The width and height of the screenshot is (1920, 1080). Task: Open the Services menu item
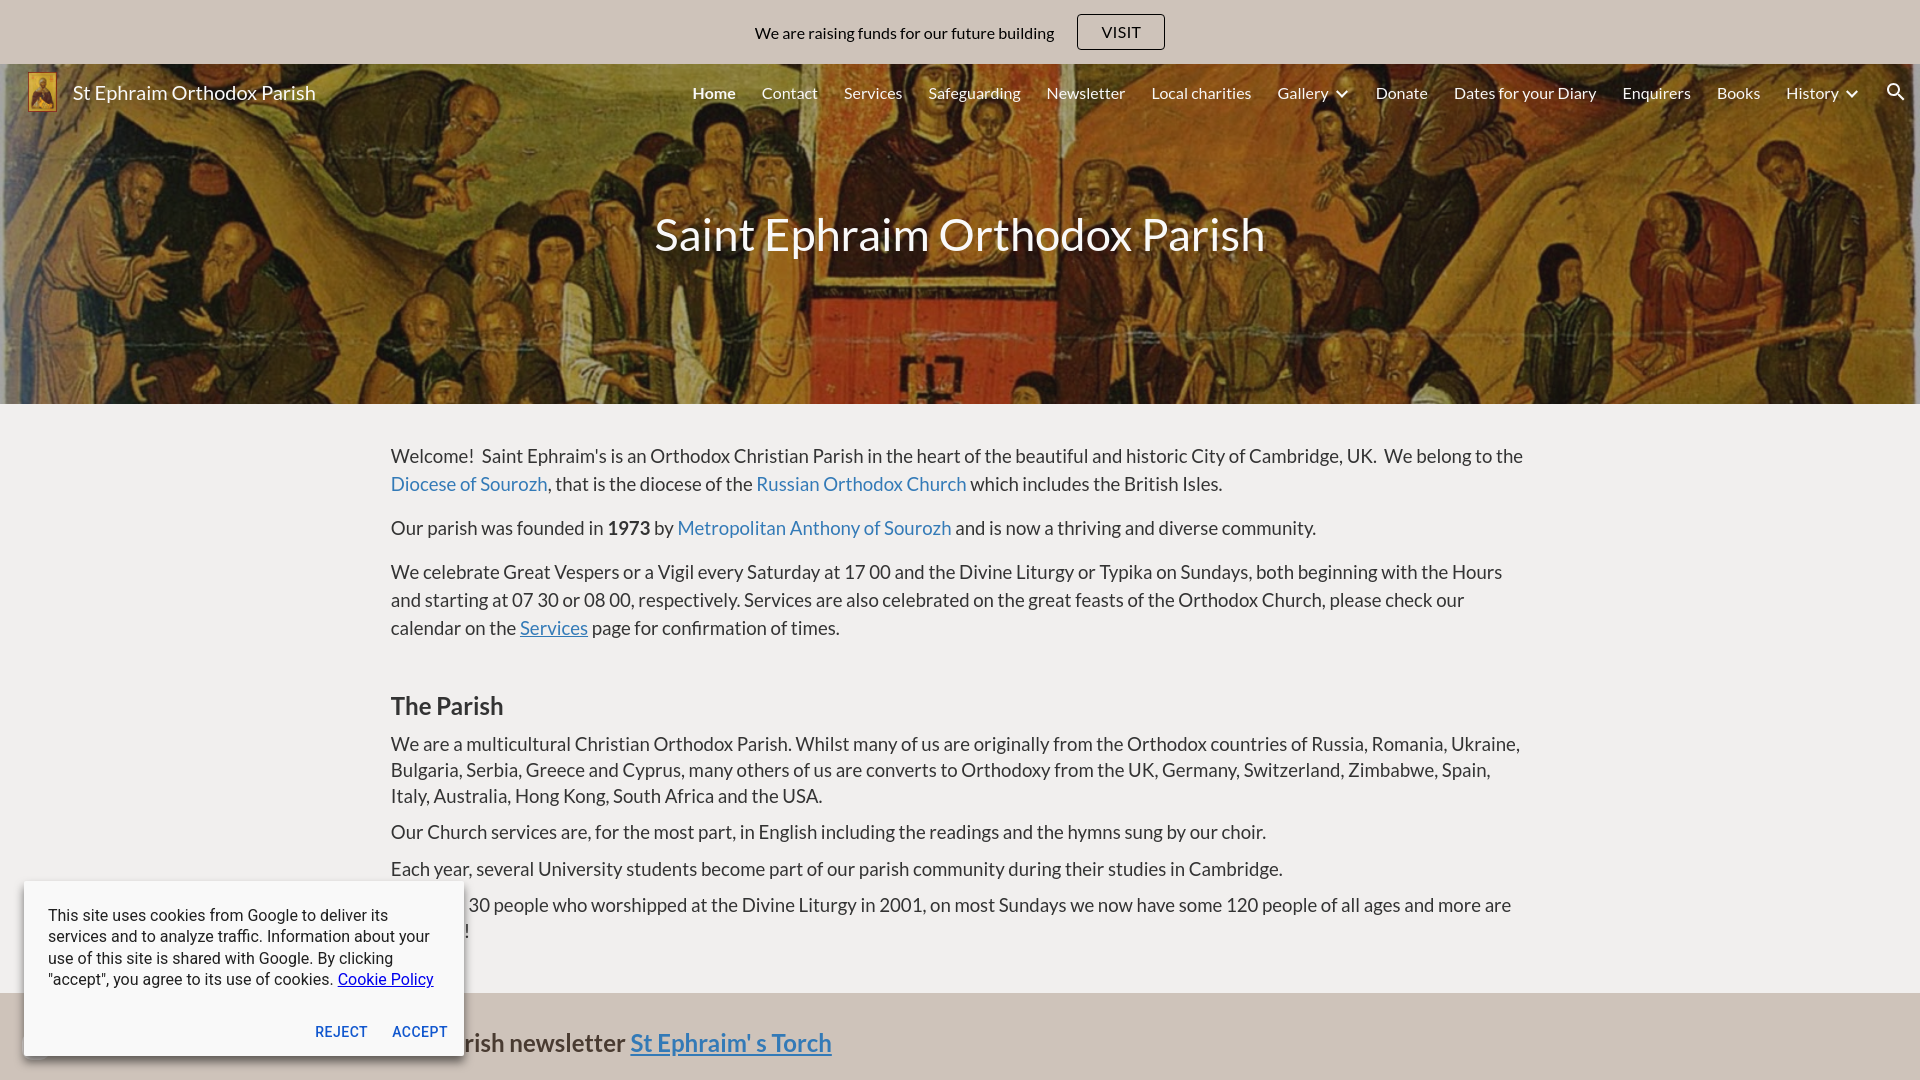[873, 93]
